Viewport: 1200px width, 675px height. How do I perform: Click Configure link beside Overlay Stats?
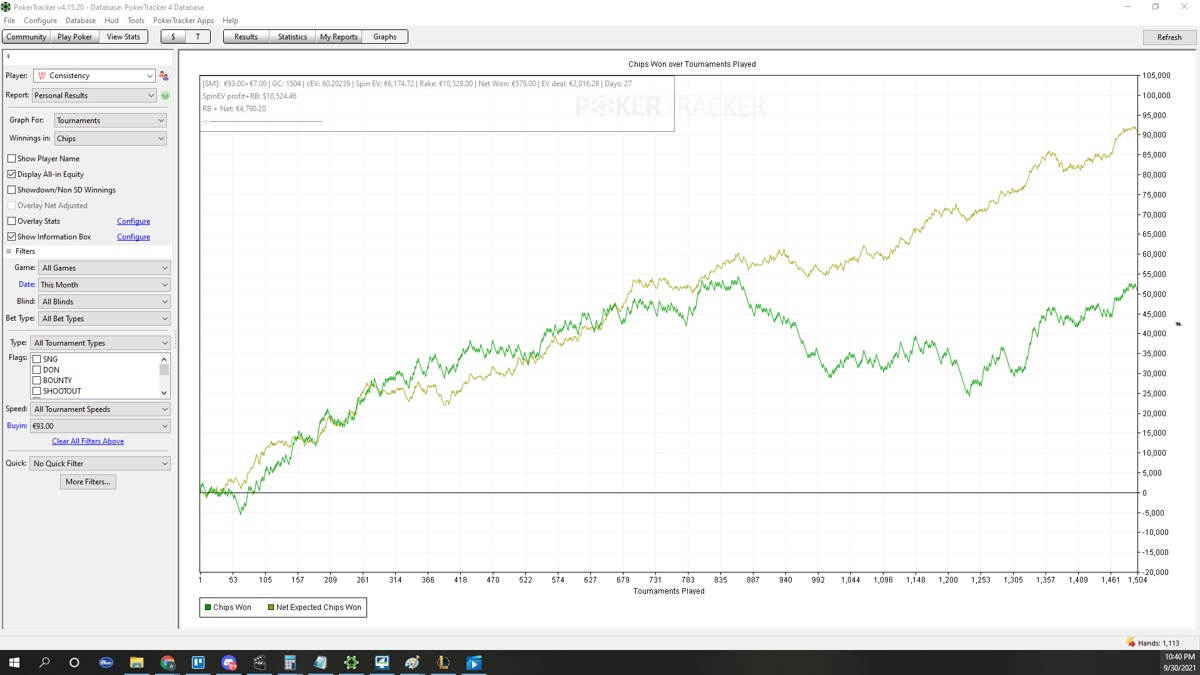coord(133,221)
